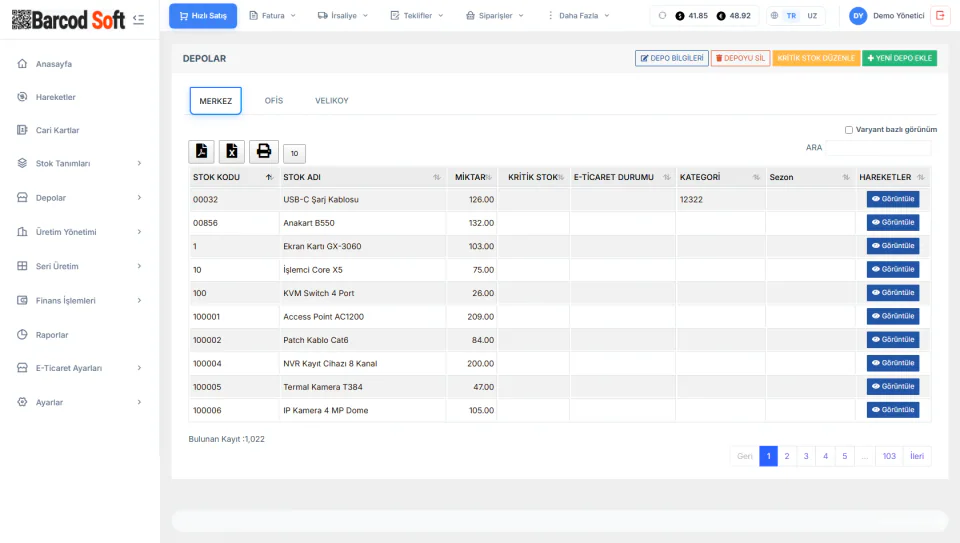Switch to the OFİS warehouse tab
The width and height of the screenshot is (960, 543).
pyautogui.click(x=274, y=100)
